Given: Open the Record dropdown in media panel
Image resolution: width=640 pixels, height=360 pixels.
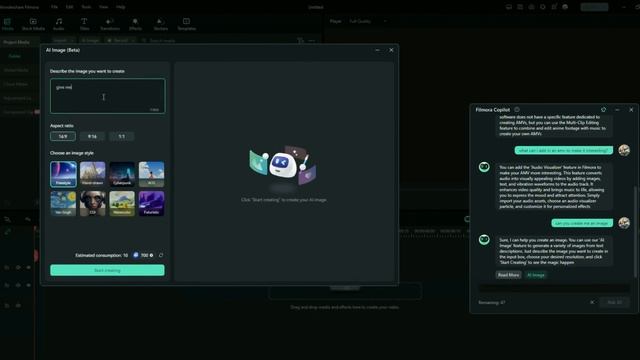Looking at the screenshot, I should pyautogui.click(x=121, y=40).
